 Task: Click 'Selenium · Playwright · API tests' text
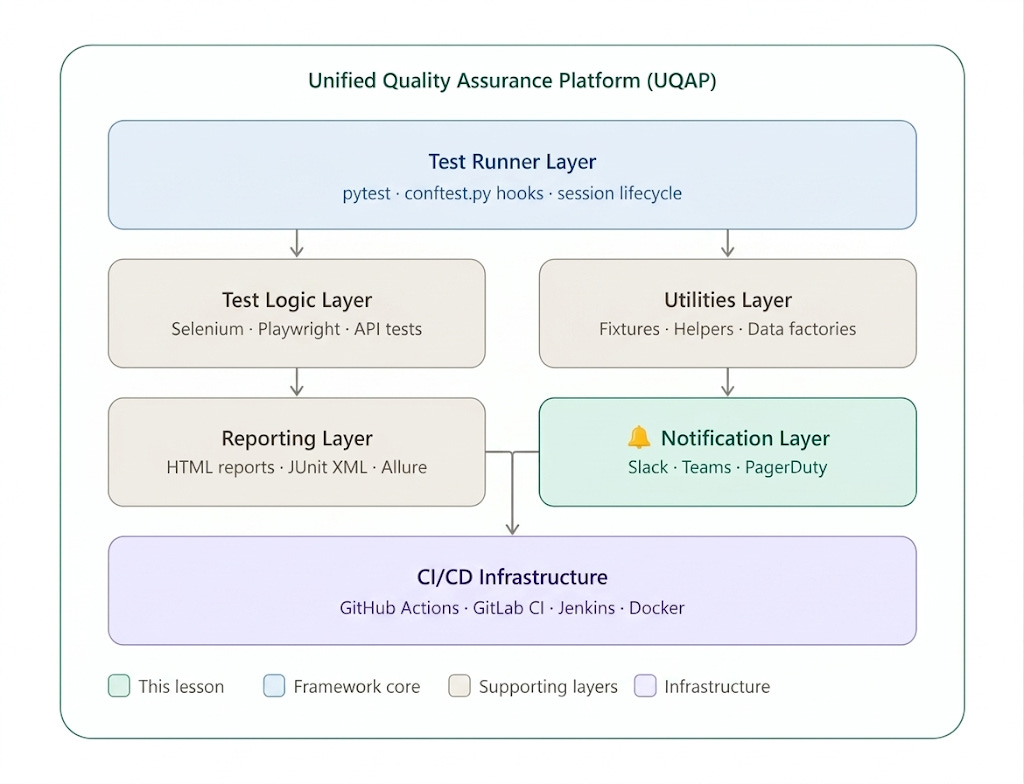click(x=296, y=329)
